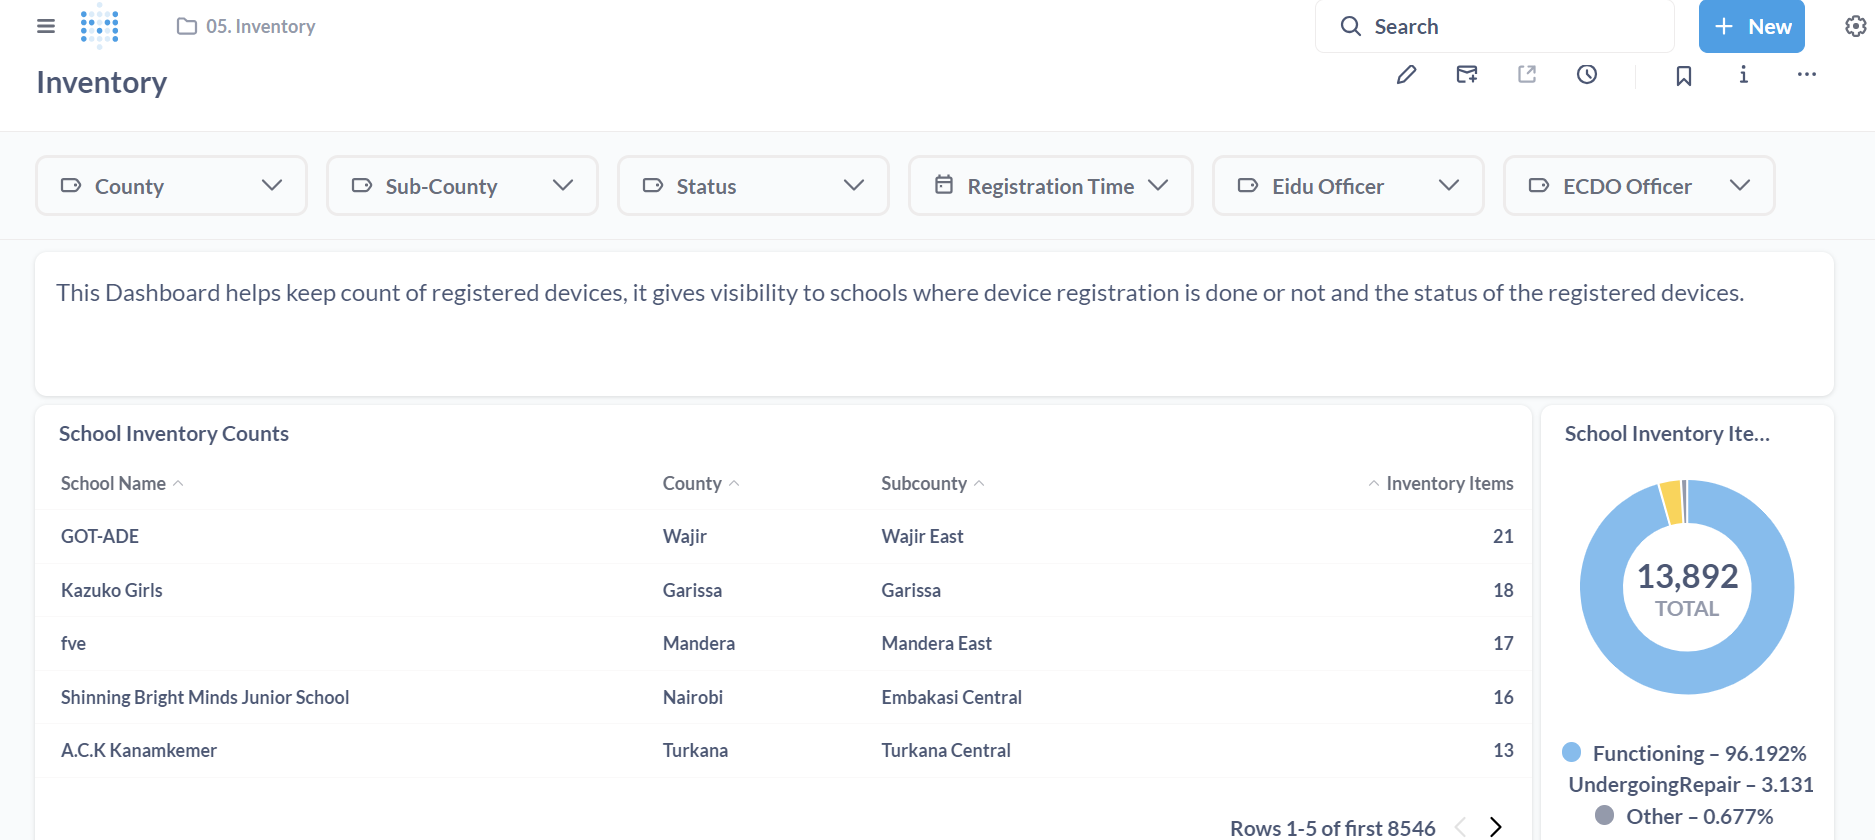Click the New button

[x=1751, y=27]
